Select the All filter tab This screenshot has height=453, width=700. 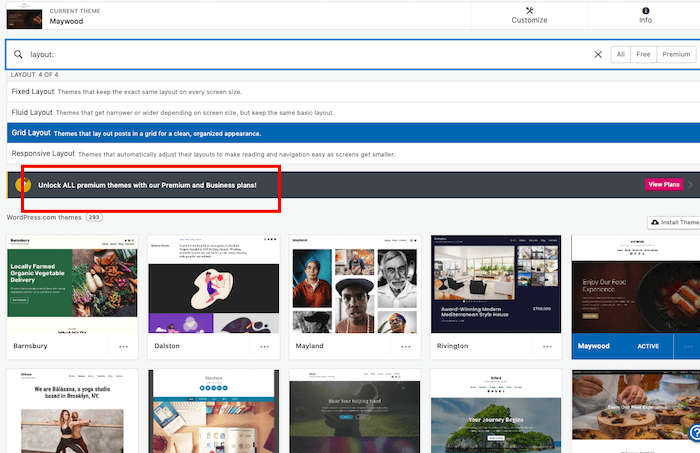point(621,54)
